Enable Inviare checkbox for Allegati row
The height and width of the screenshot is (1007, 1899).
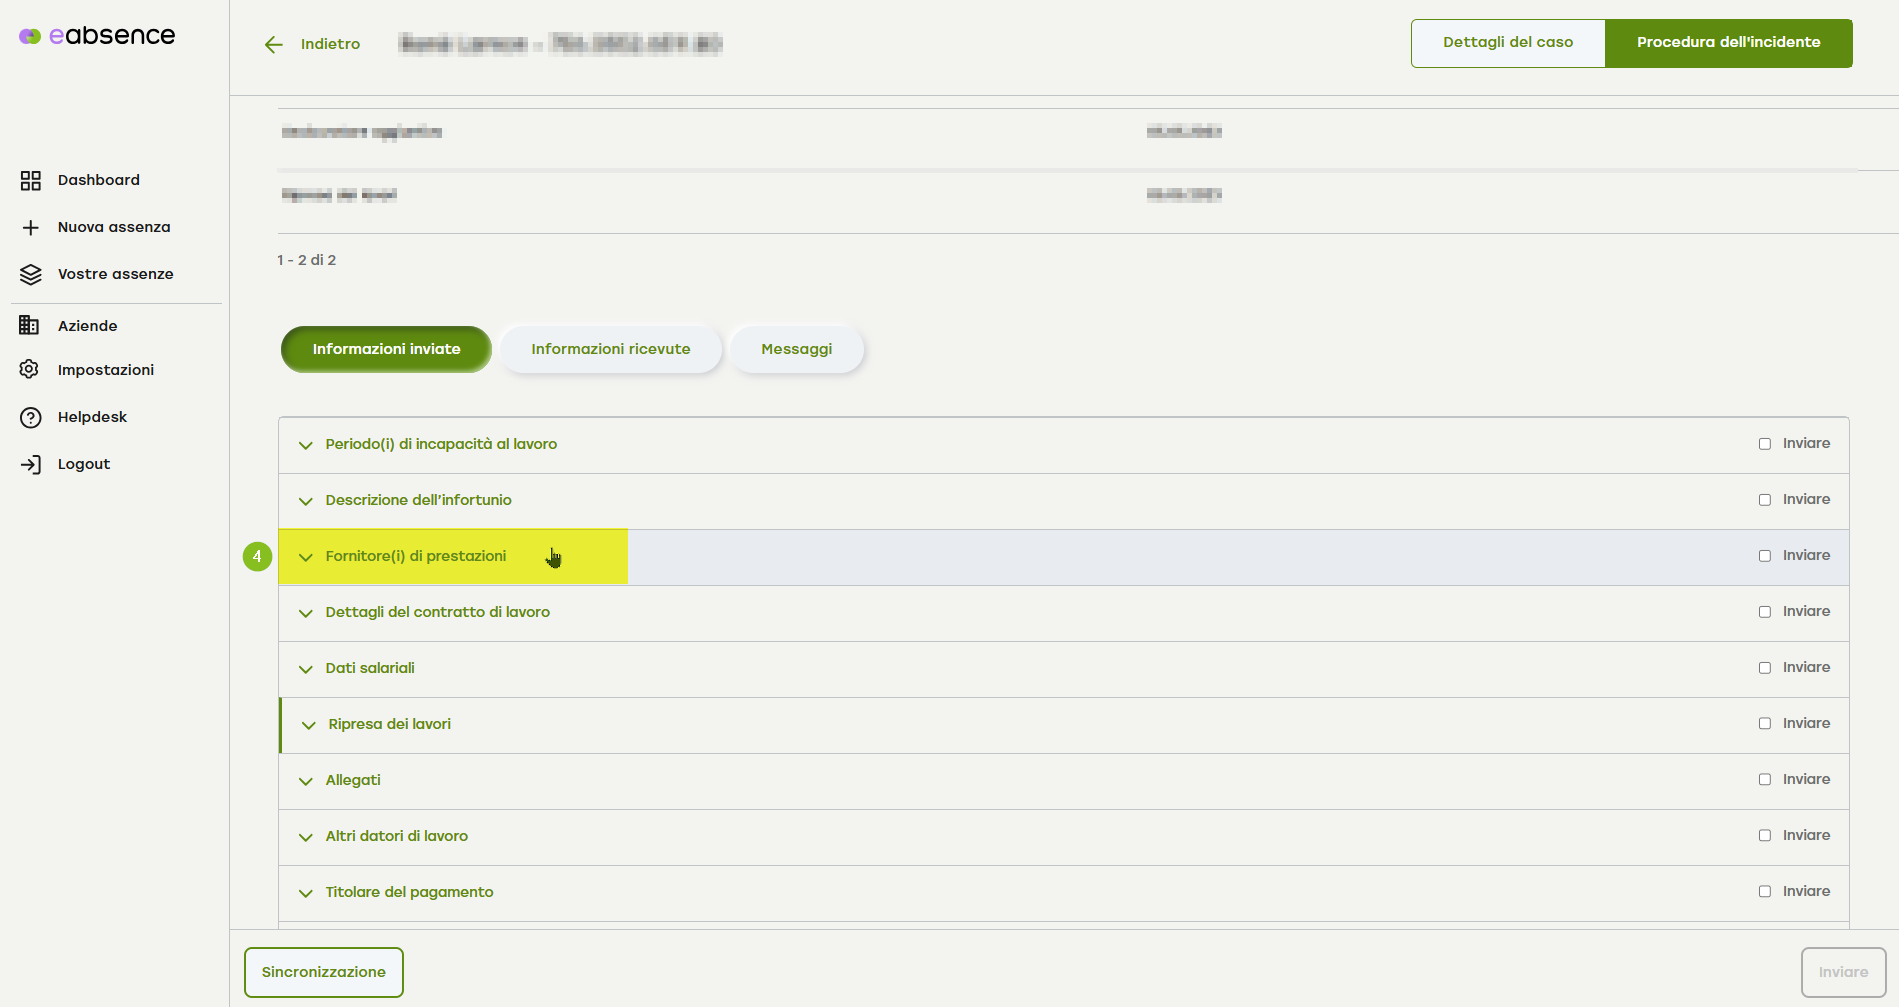1765,780
